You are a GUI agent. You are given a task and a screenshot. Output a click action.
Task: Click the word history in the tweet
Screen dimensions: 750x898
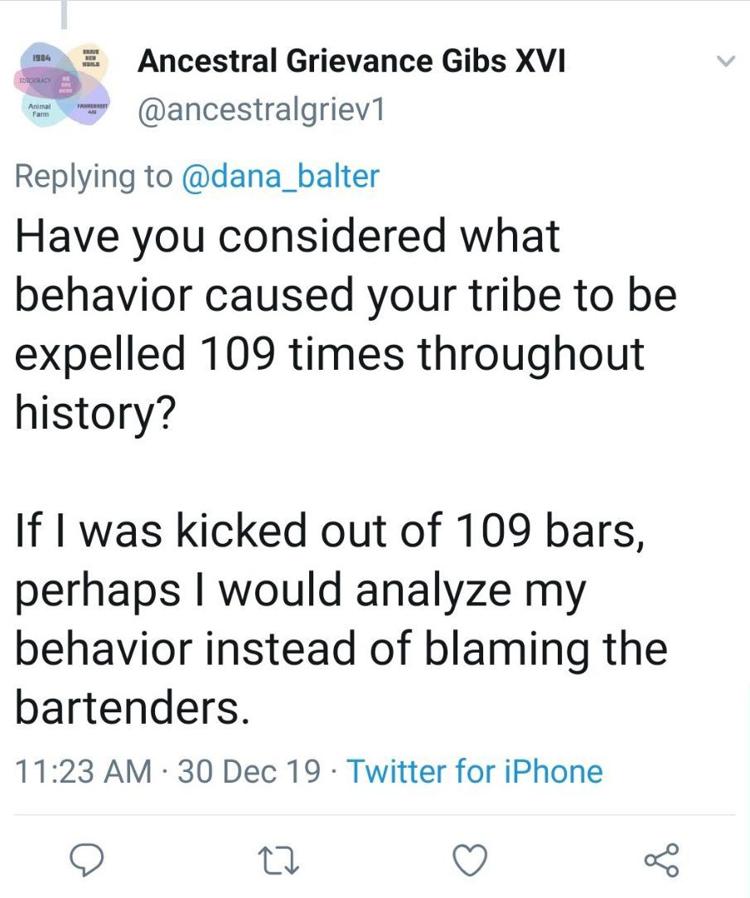[x=92, y=413]
